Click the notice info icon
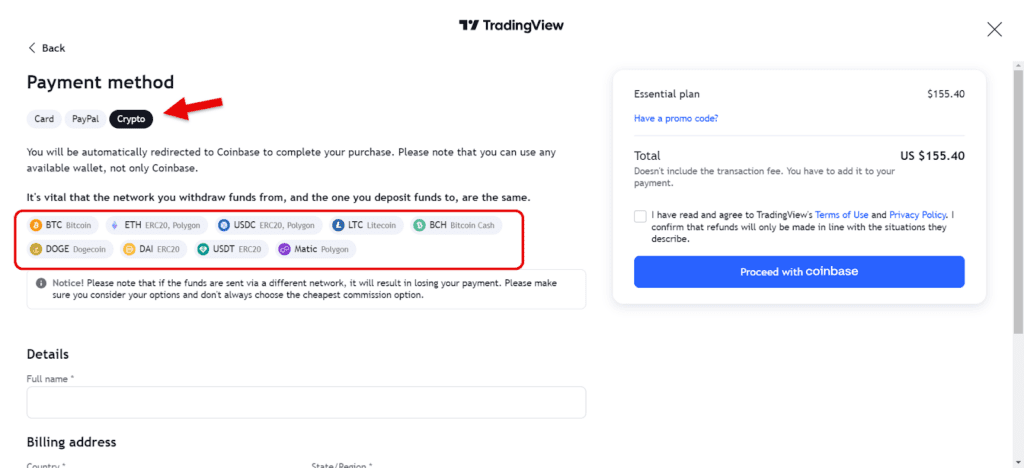Viewport: 1024px width, 468px height. pyautogui.click(x=41, y=283)
